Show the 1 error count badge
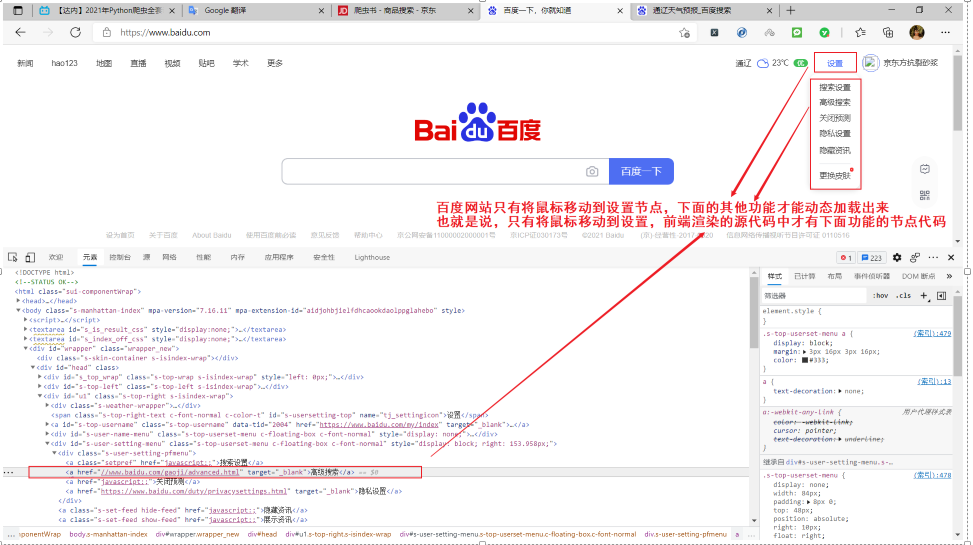Screen dimensions: 973x545 pyautogui.click(x=846, y=258)
